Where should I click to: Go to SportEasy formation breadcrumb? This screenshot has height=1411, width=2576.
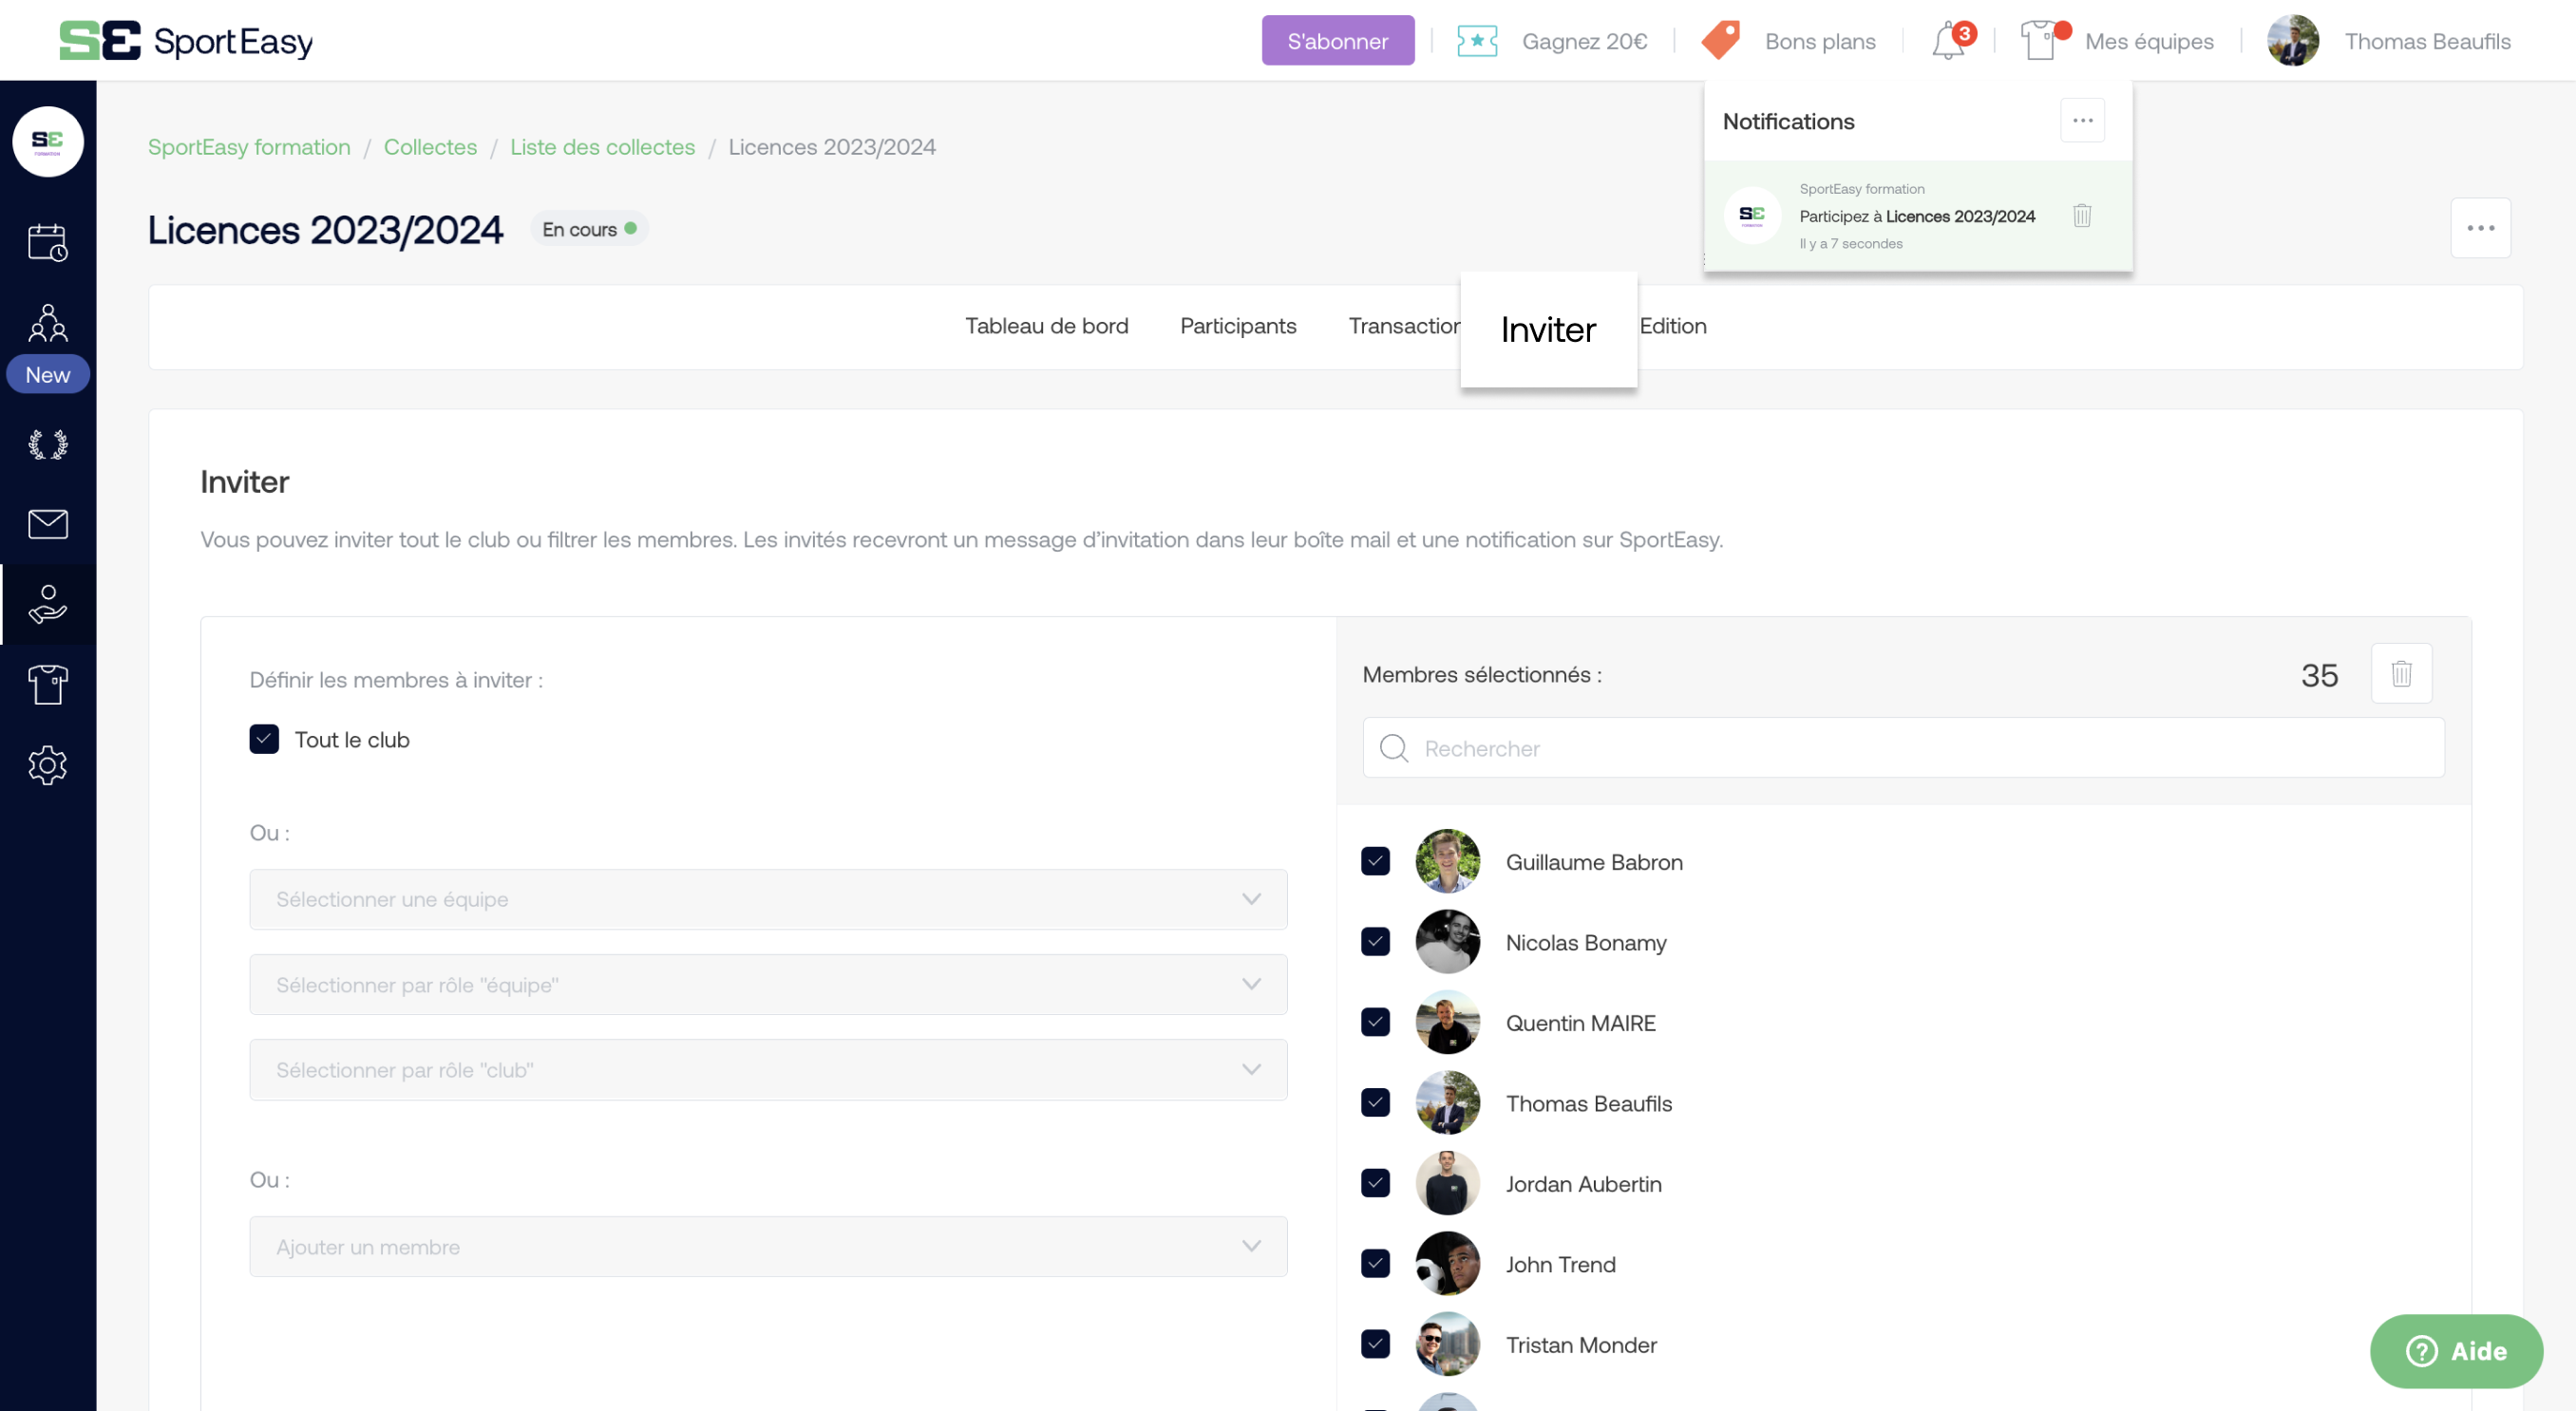(x=249, y=147)
